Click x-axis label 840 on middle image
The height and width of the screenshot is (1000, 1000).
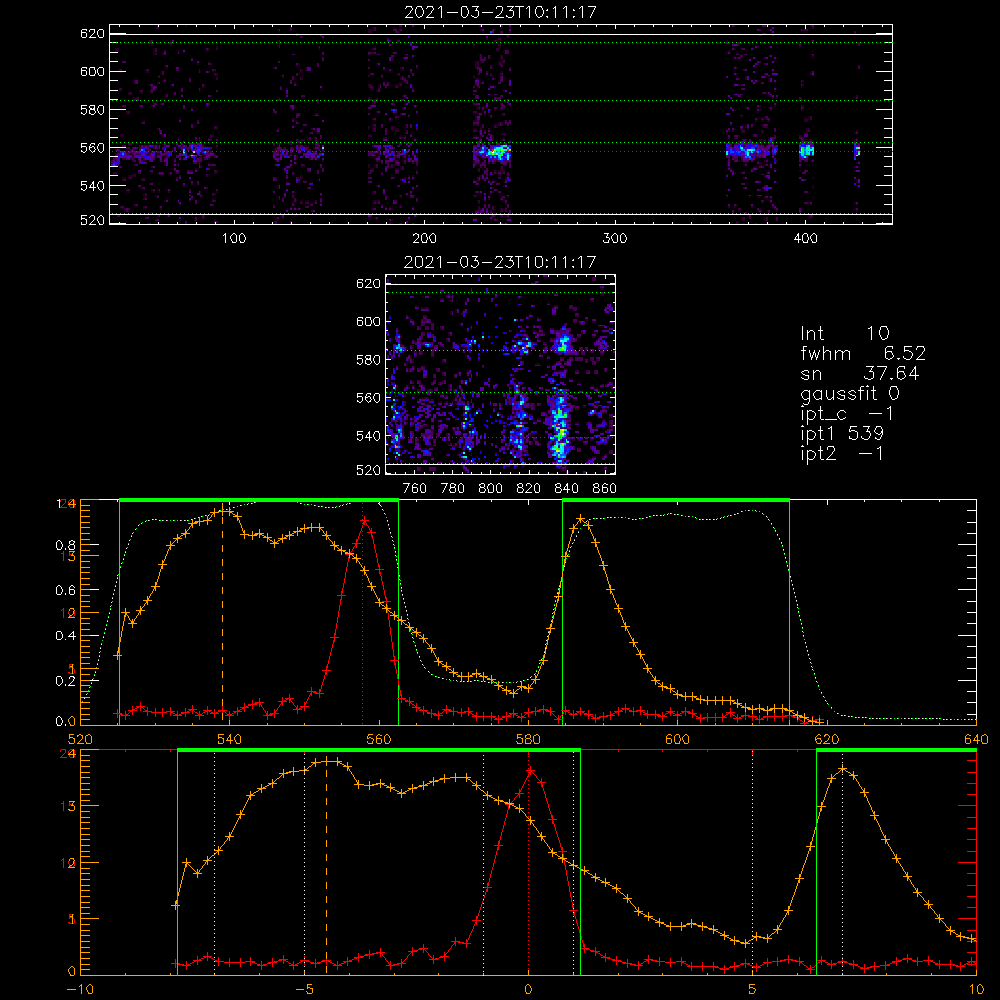tap(566, 489)
